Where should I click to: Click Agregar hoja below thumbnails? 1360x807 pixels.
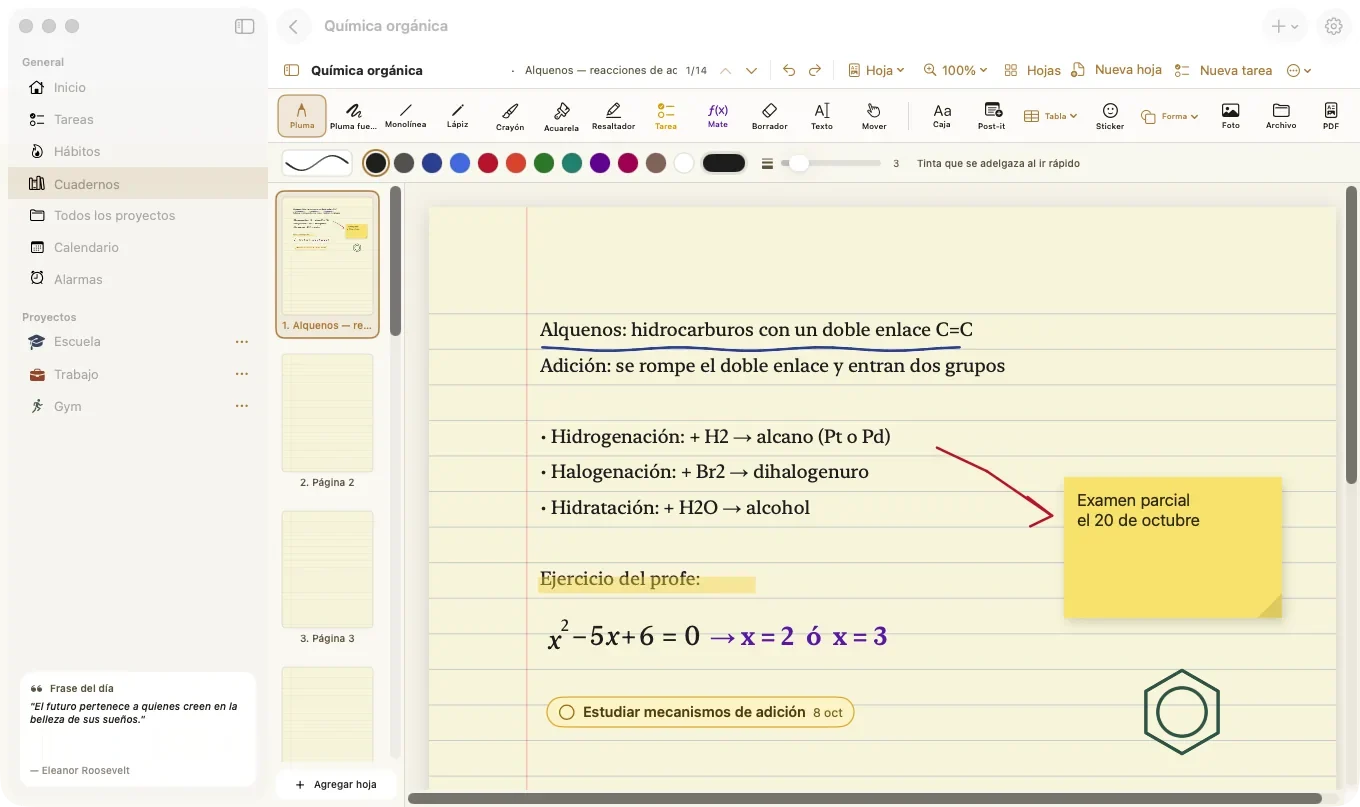point(336,784)
